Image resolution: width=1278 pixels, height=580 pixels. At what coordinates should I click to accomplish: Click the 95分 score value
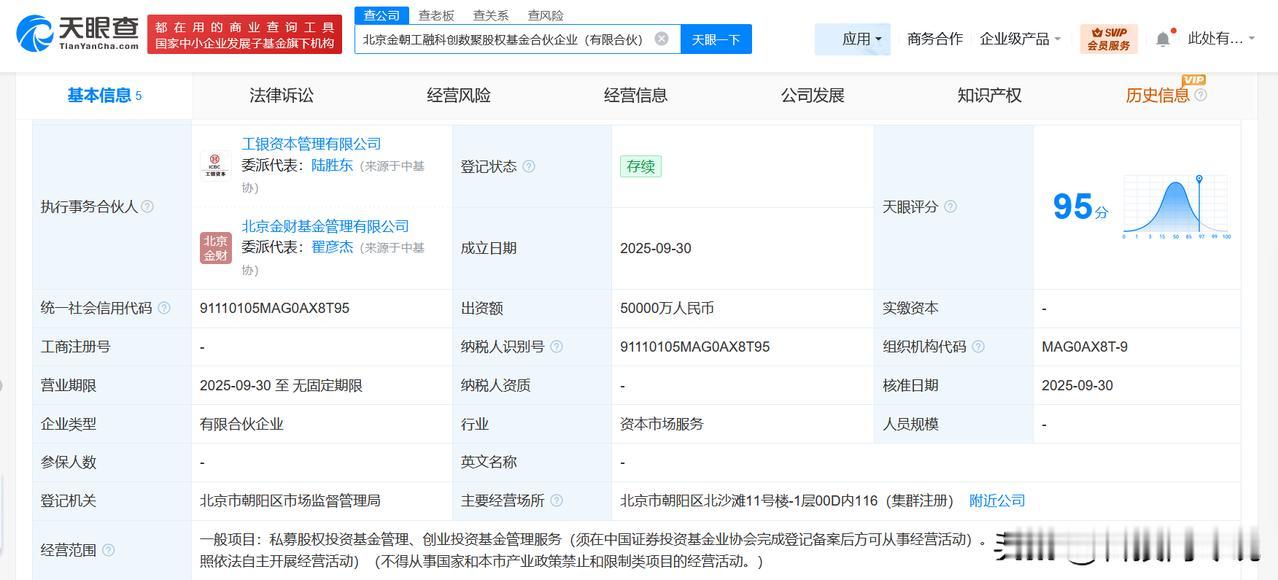(x=1080, y=206)
